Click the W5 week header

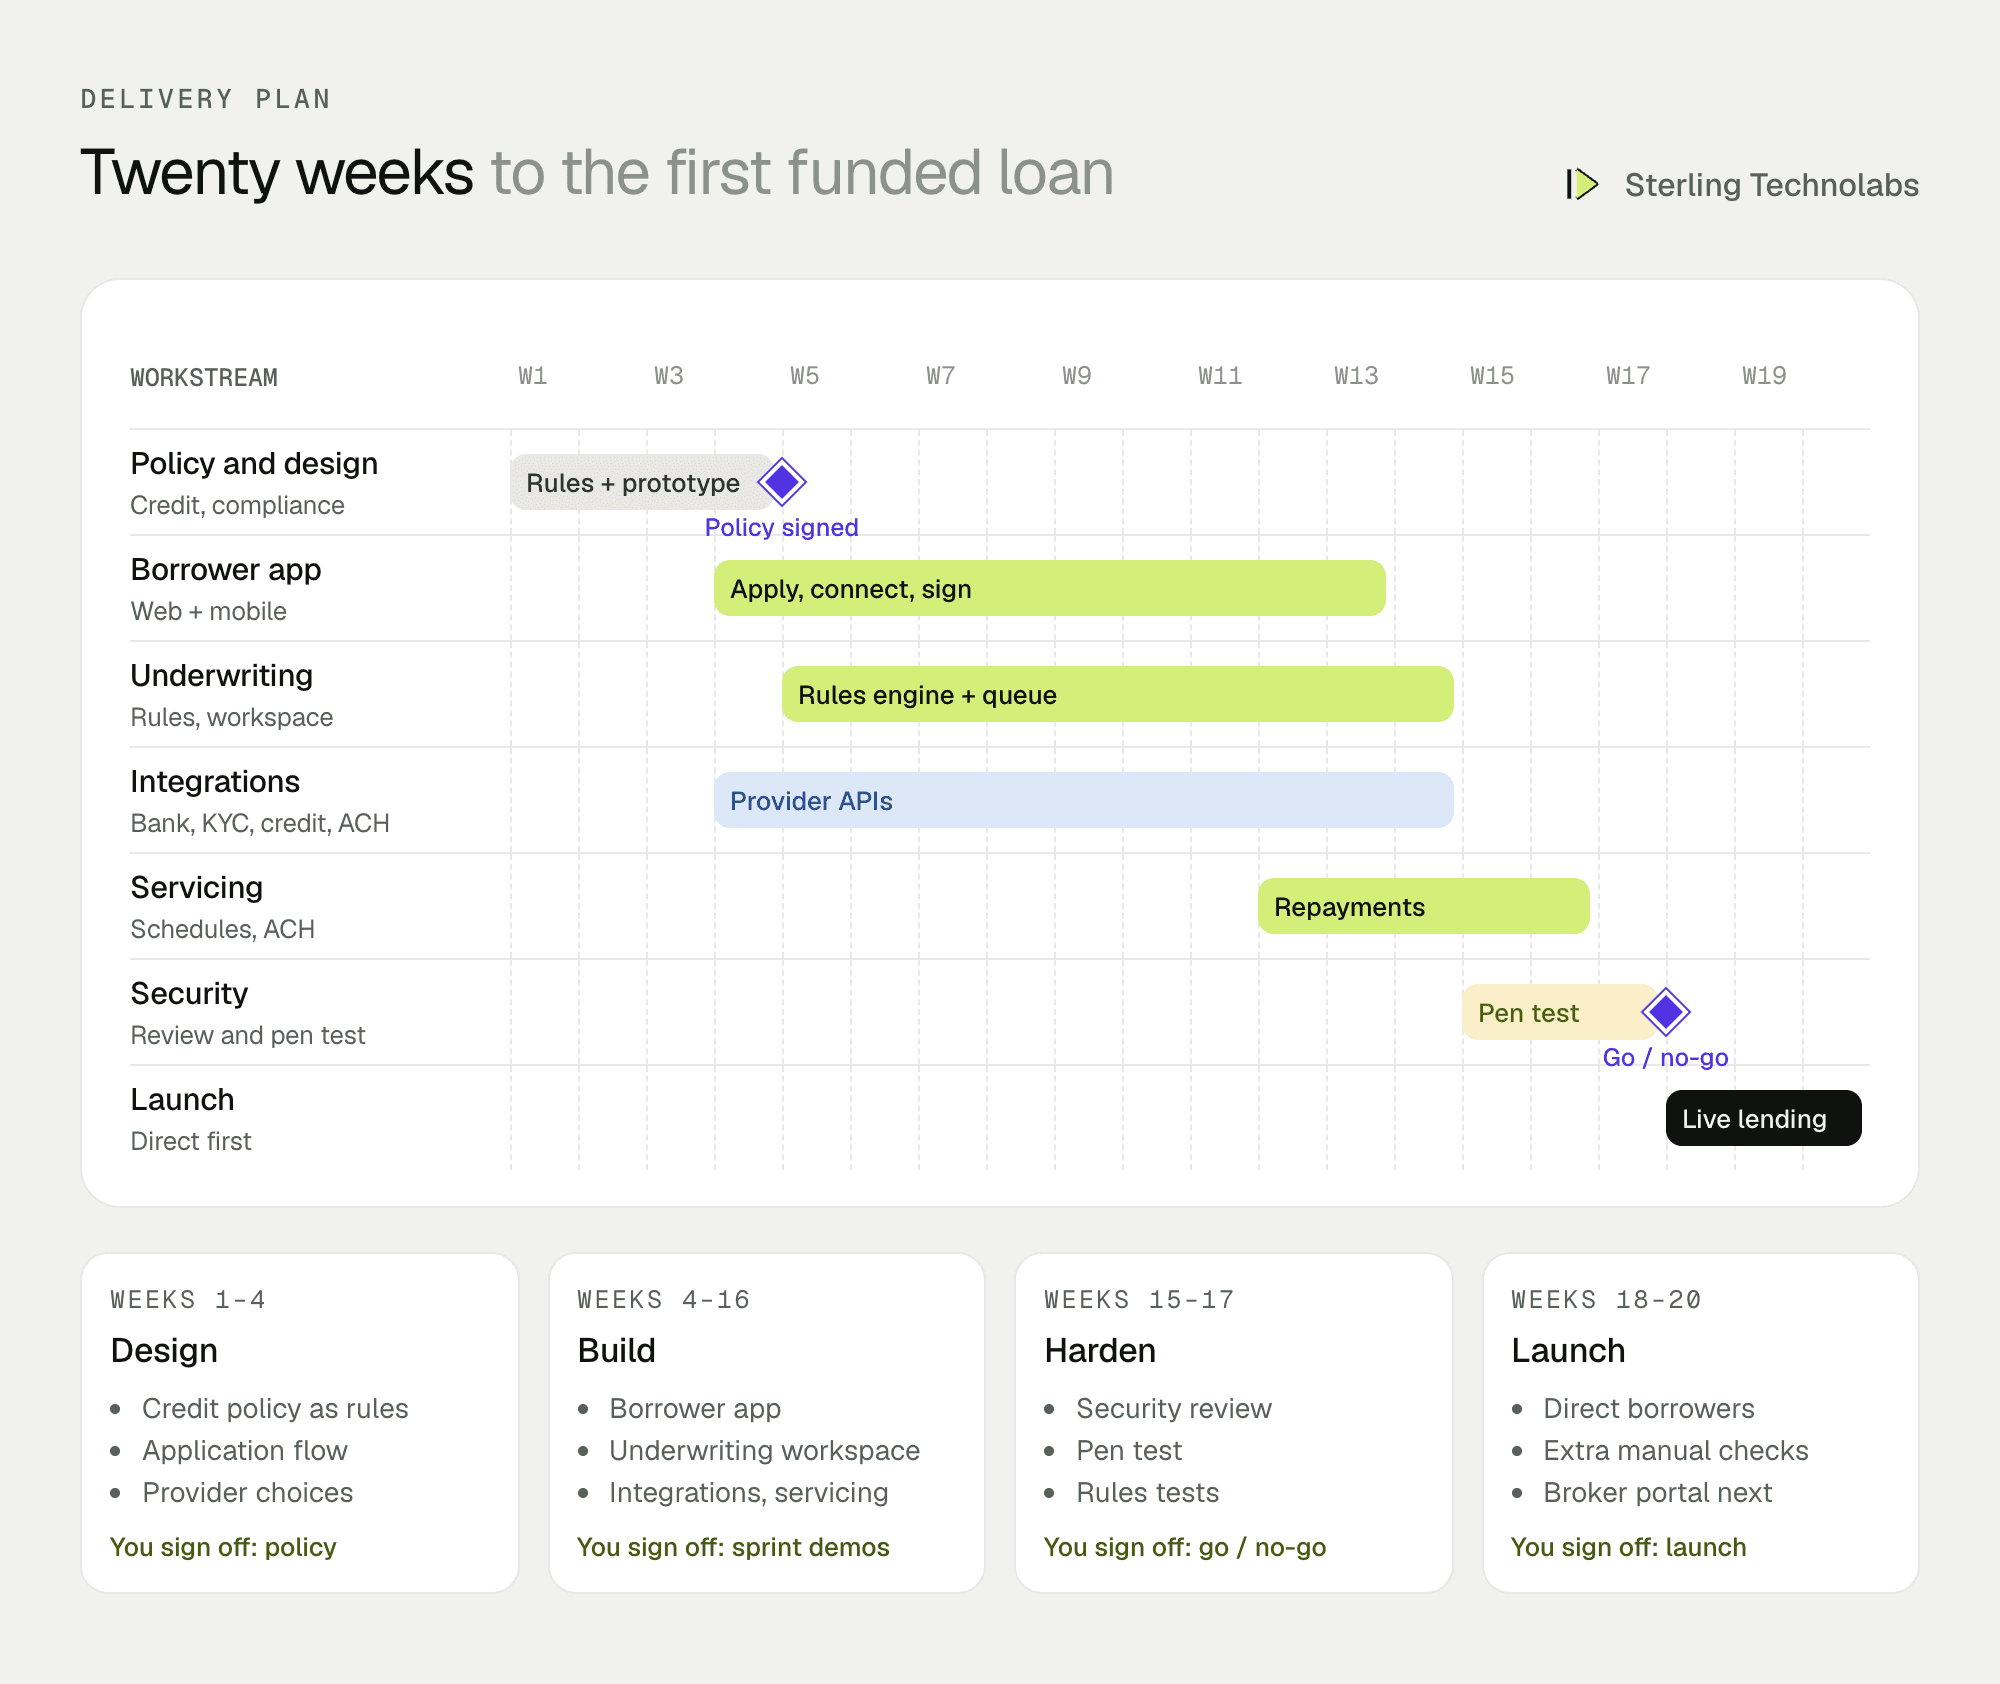click(x=805, y=376)
